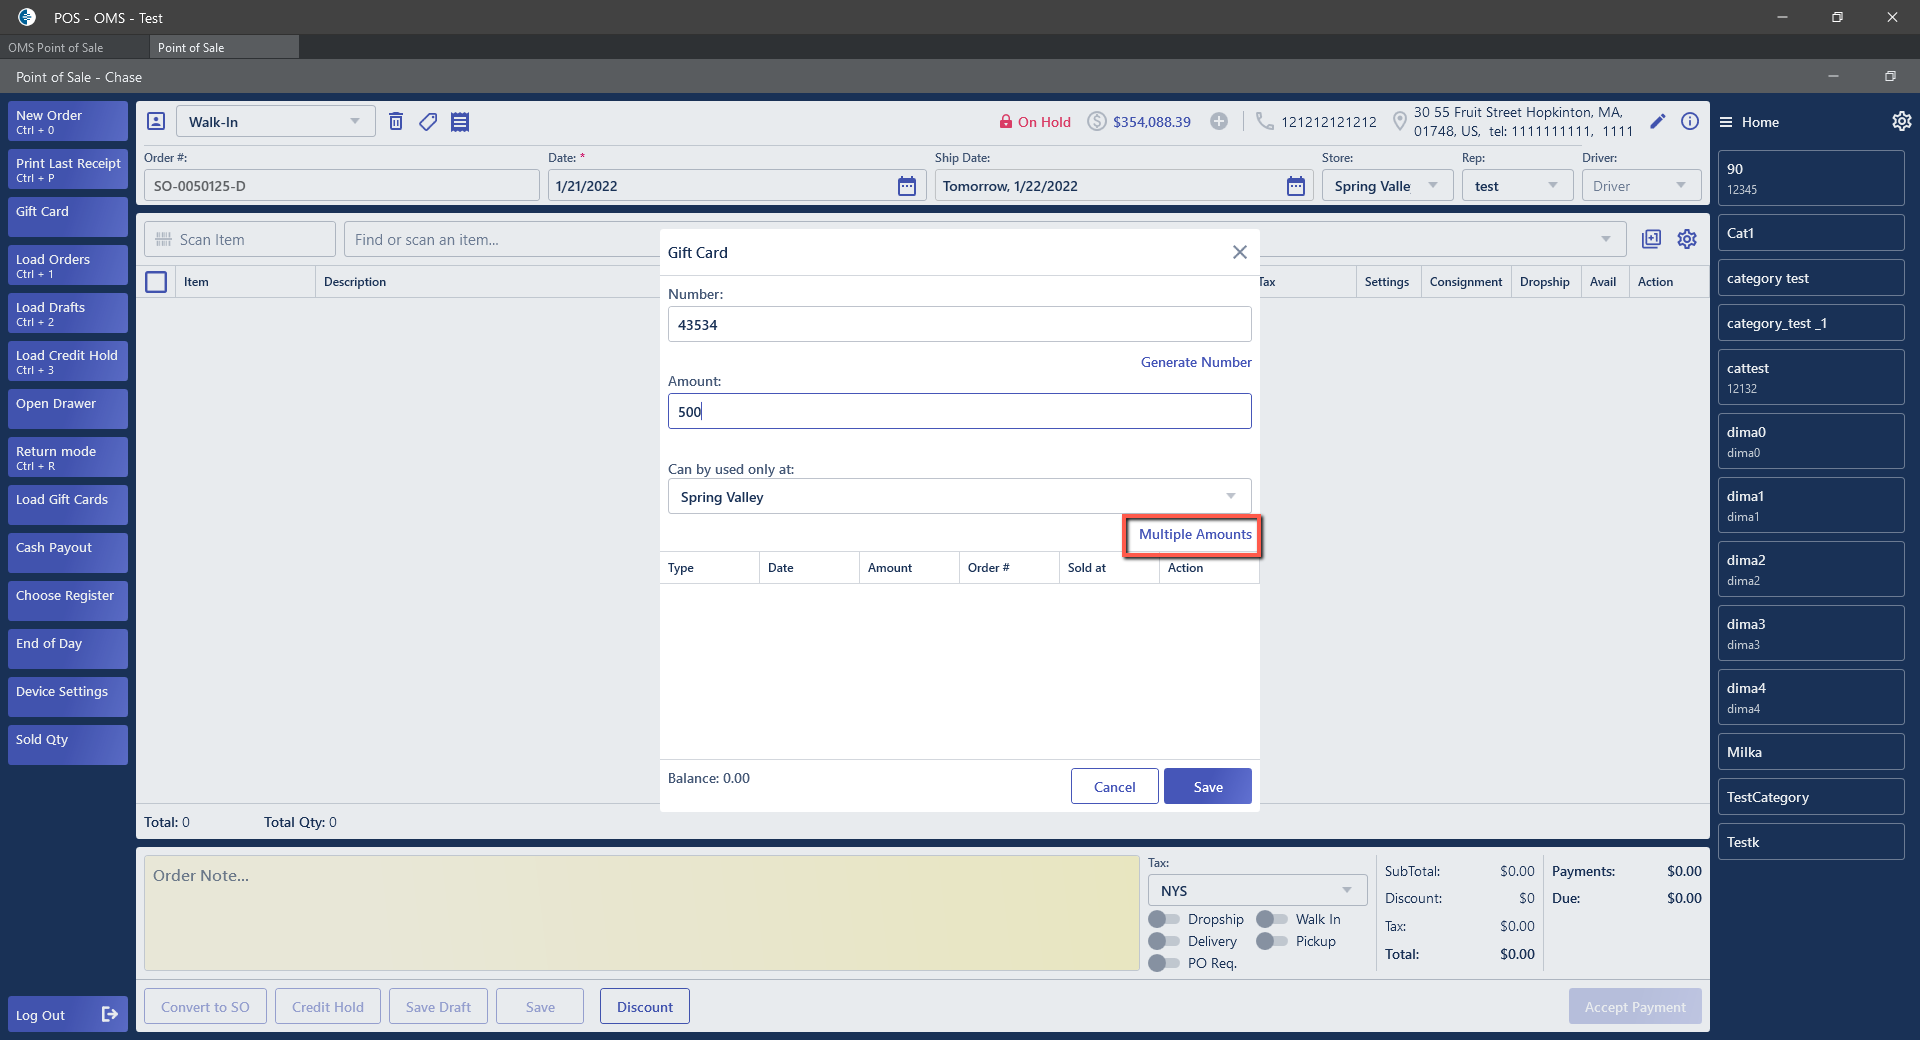This screenshot has height=1040, width=1920.
Task: Click the add-copy icon above the item grid
Action: 1651,239
